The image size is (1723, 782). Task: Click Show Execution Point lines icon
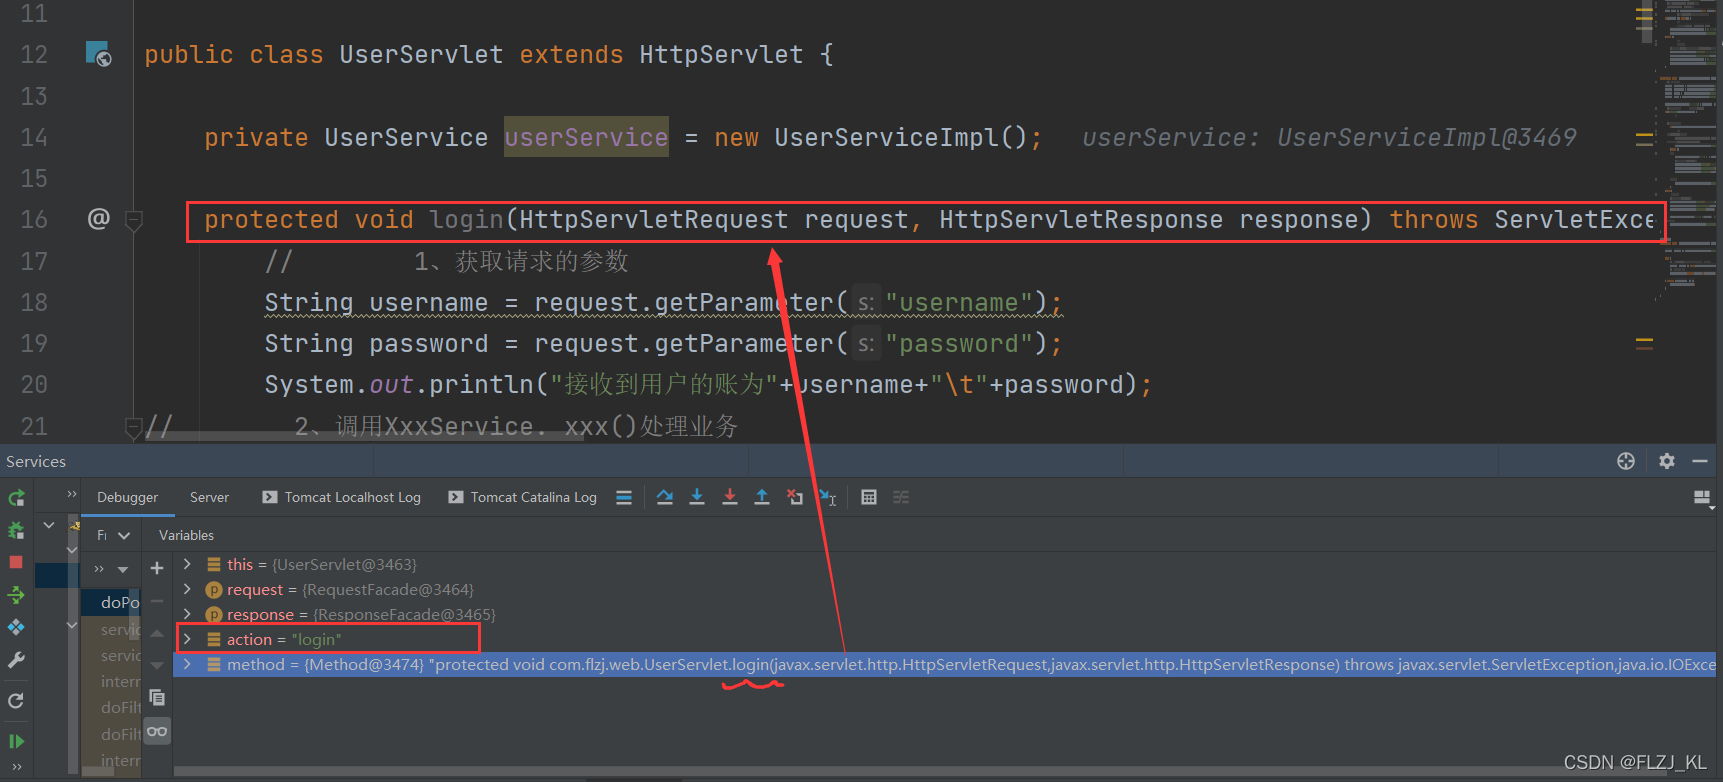point(624,497)
